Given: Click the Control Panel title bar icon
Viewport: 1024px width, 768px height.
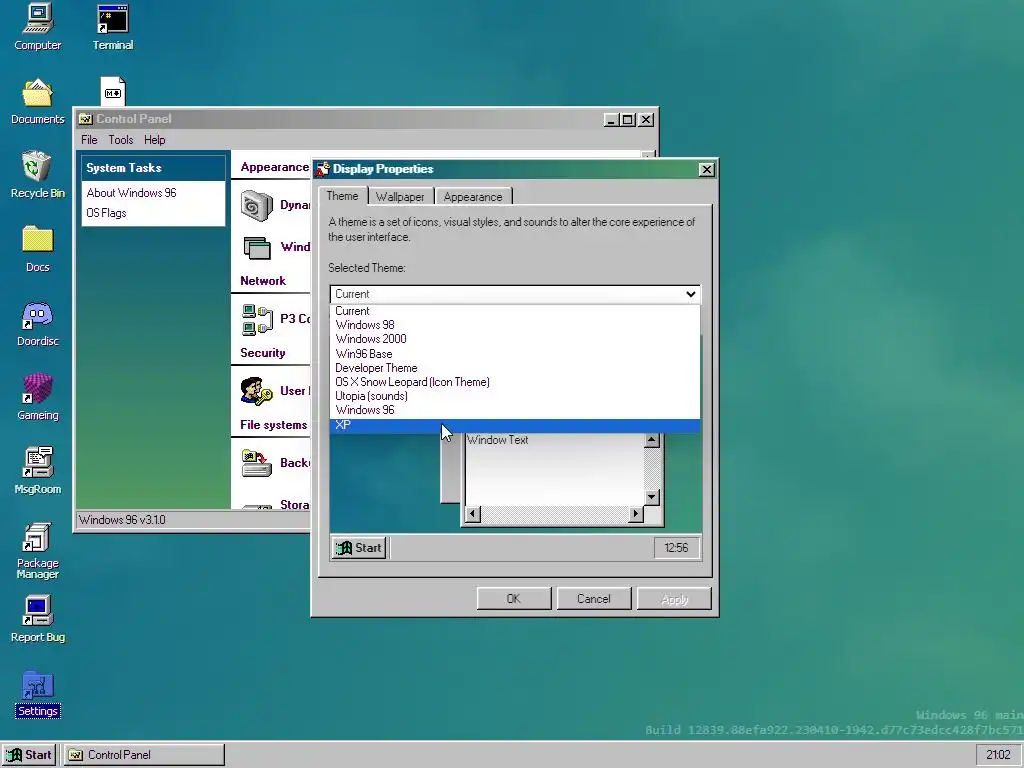Looking at the screenshot, I should point(85,119).
